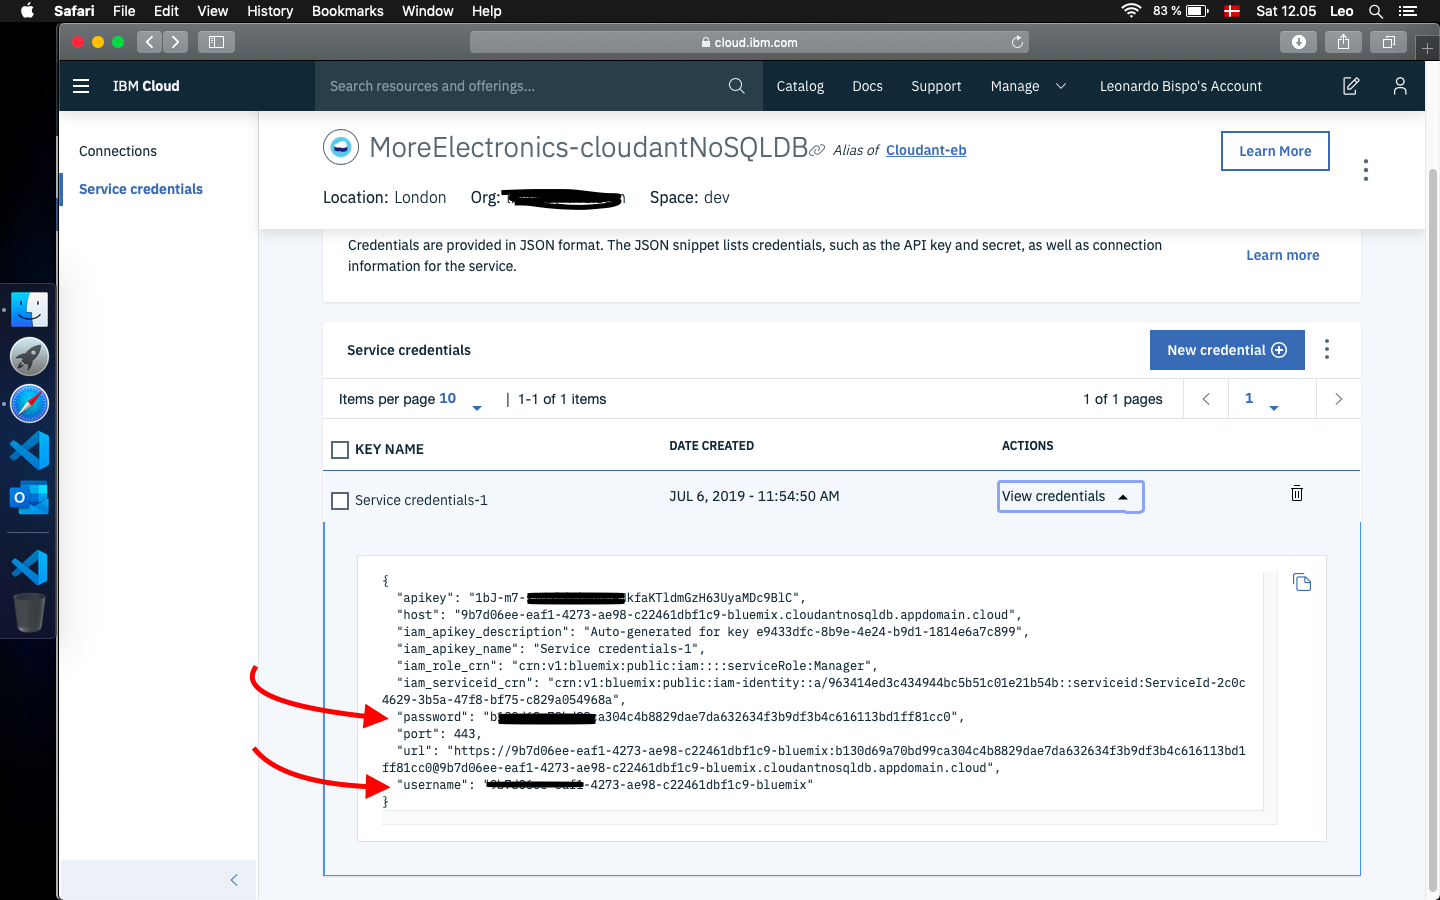The width and height of the screenshot is (1440, 900).
Task: Open the Wi-Fi status menu
Action: [1131, 11]
